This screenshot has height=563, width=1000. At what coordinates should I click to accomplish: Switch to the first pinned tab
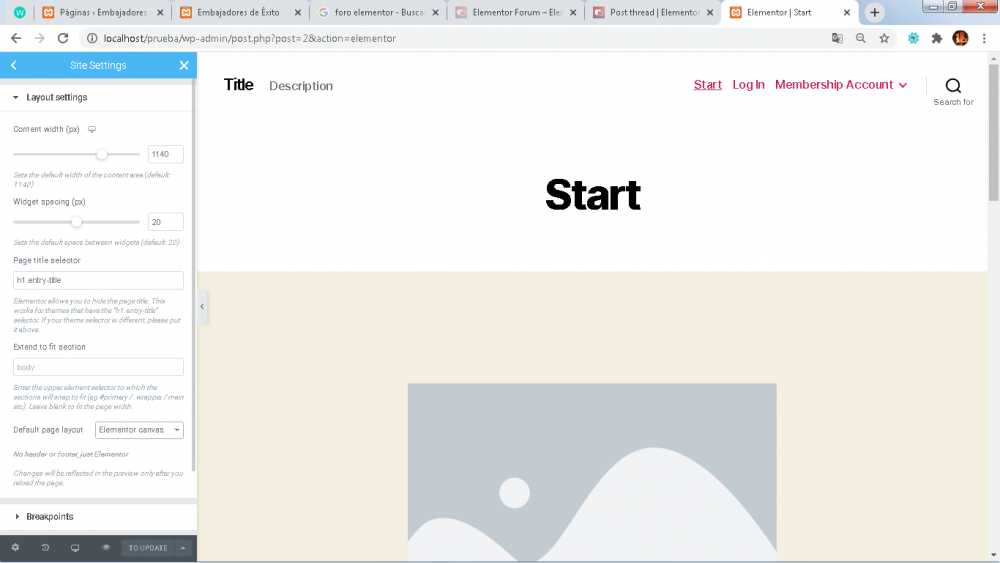20,12
